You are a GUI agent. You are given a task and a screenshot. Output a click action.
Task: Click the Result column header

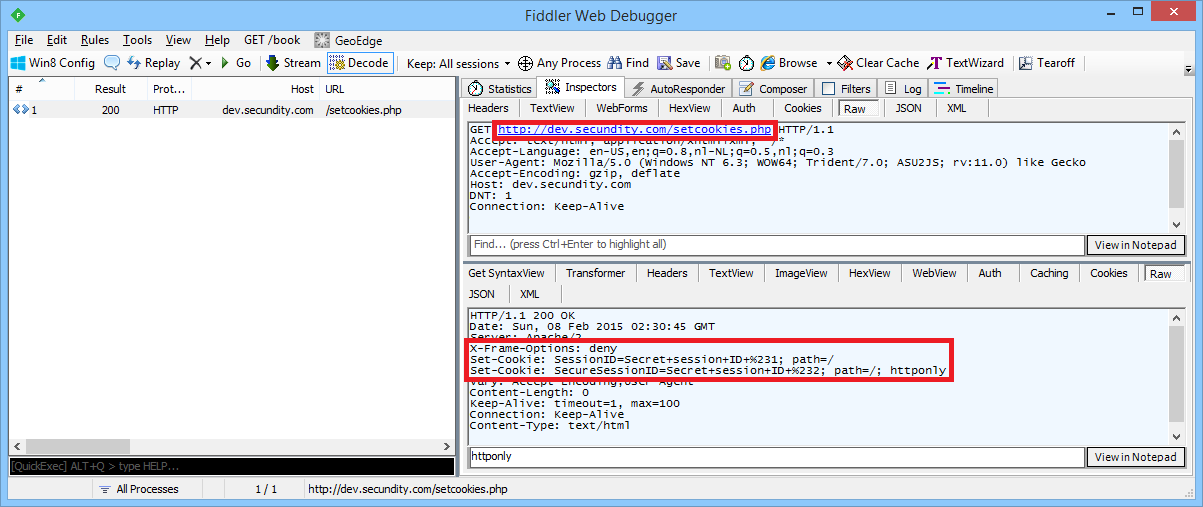[110, 88]
